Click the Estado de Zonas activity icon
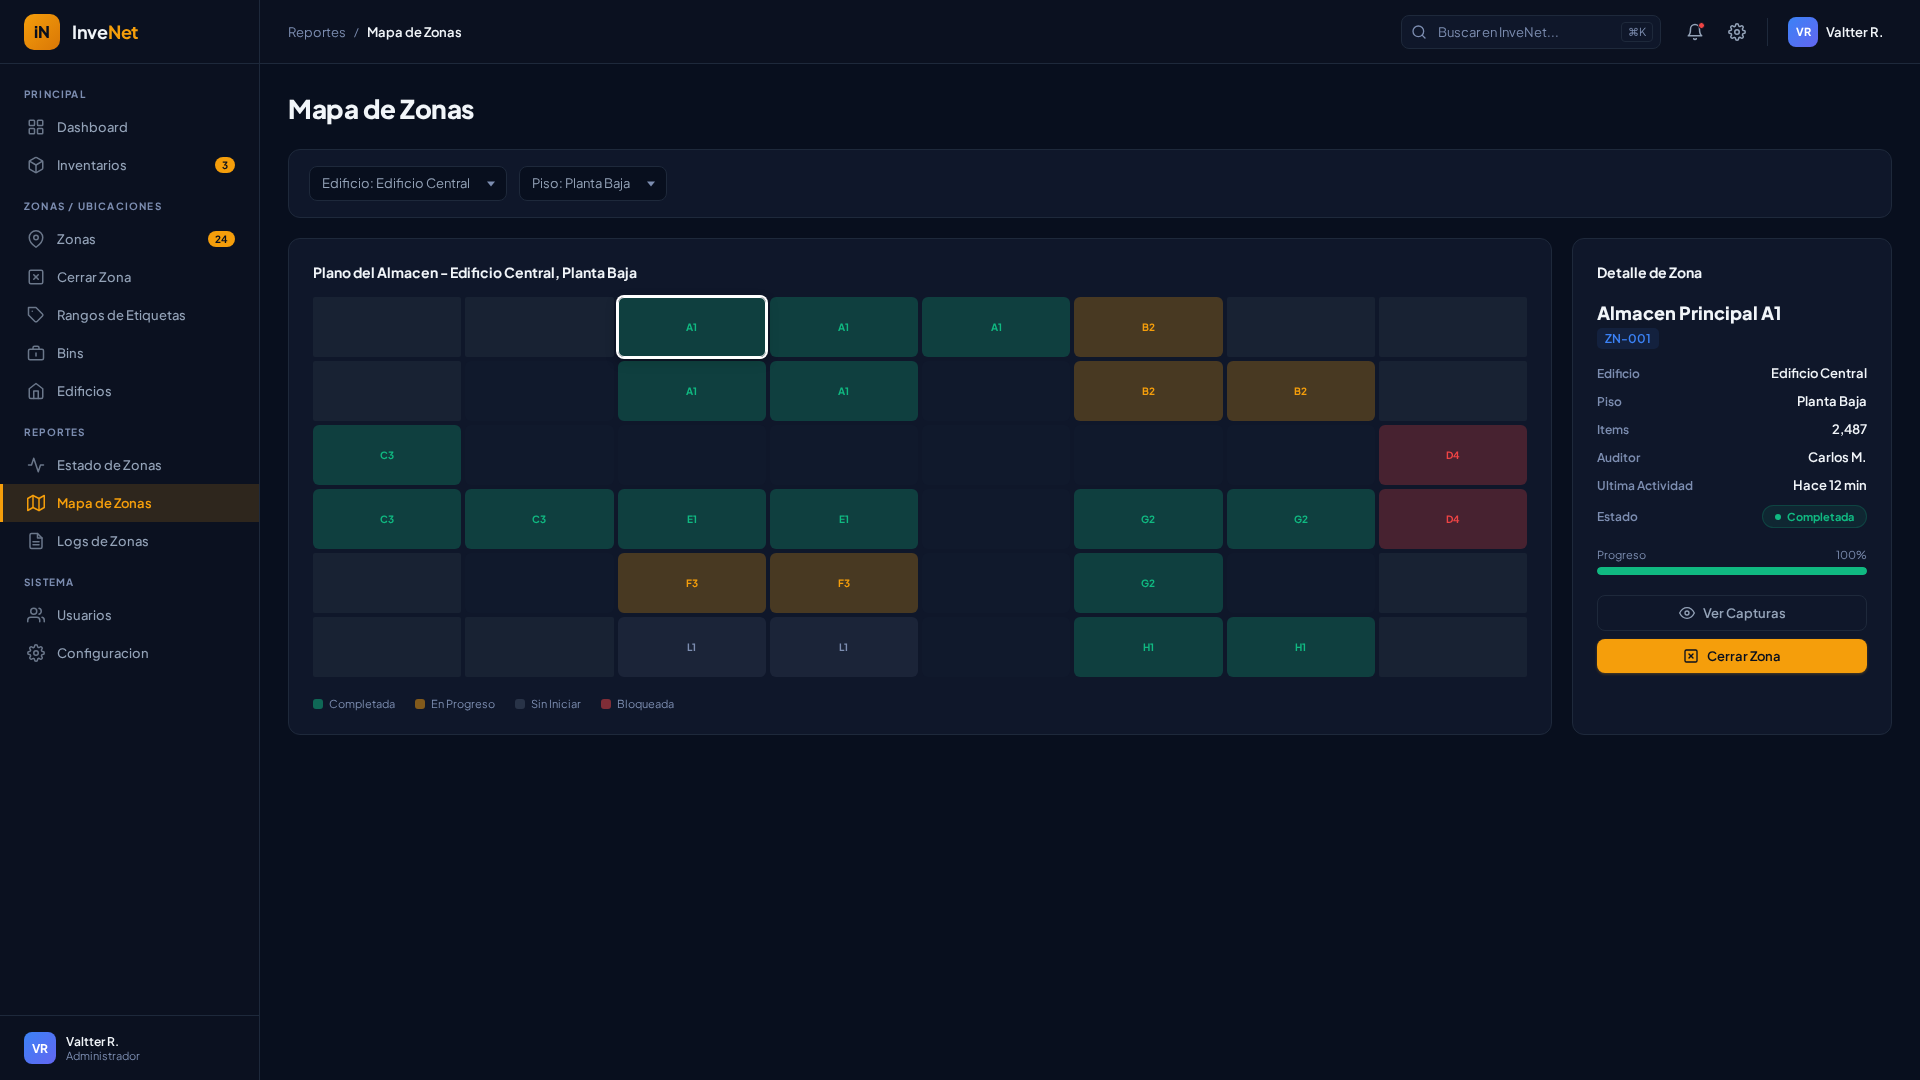The width and height of the screenshot is (1920, 1080). [x=36, y=465]
